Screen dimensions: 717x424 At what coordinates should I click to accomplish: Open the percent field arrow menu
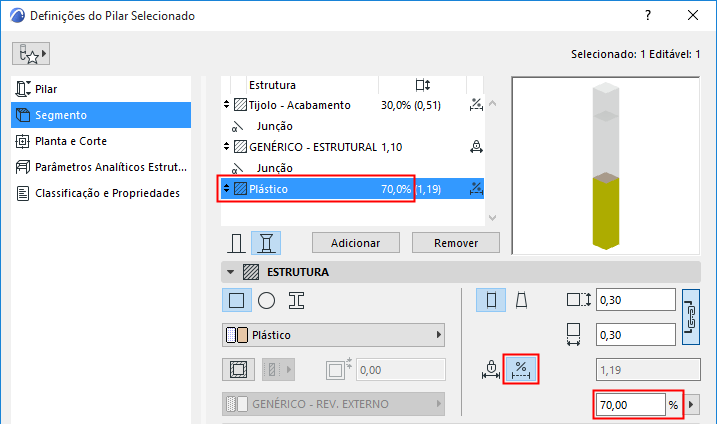tap(690, 405)
